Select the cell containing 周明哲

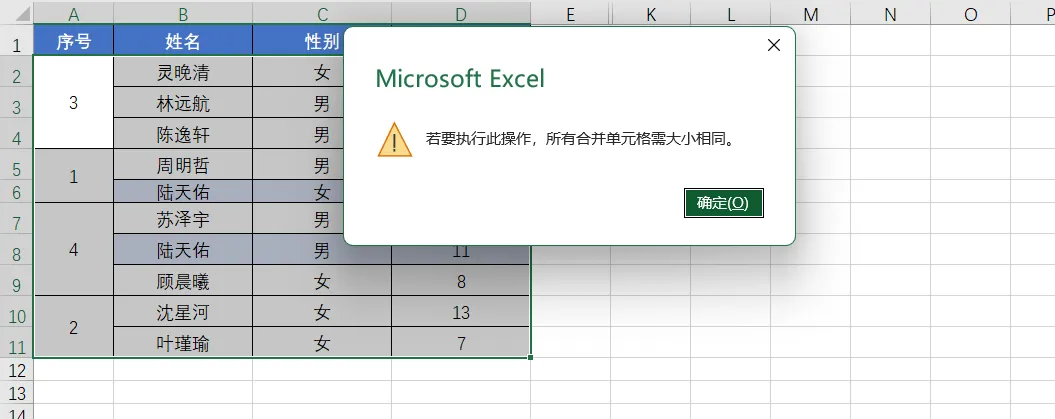(183, 164)
